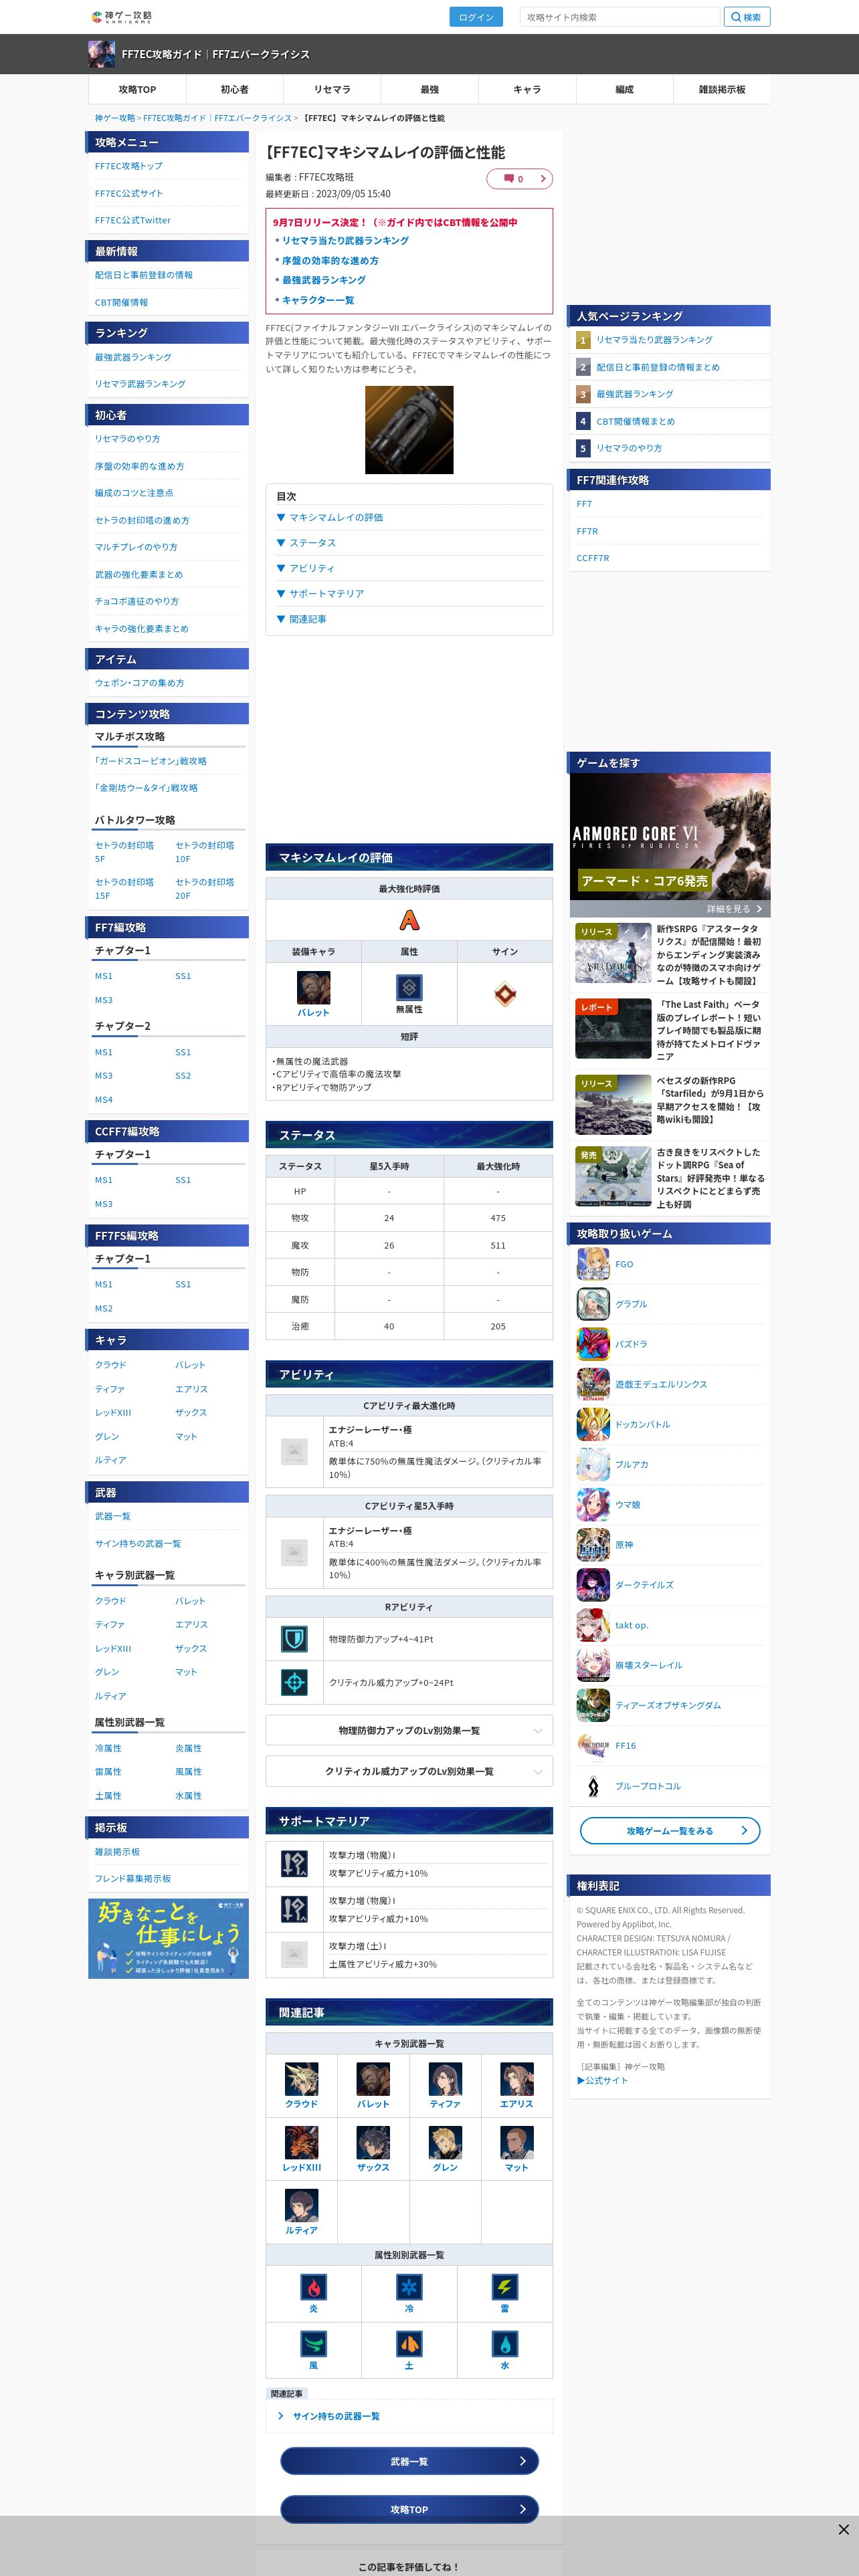Open 最強武器ランキング in sidebar ranking section
The width and height of the screenshot is (859, 2576).
[x=133, y=357]
